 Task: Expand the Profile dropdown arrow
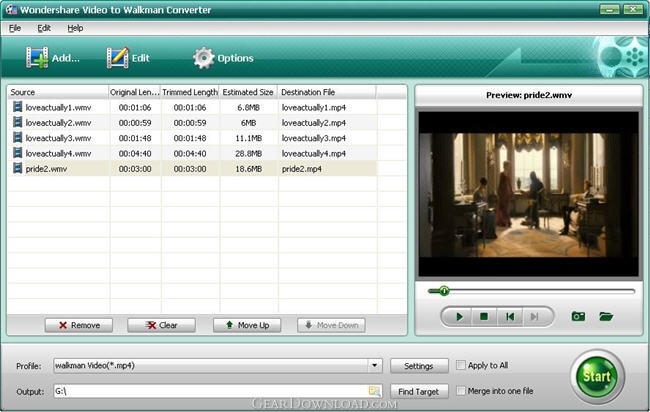374,366
